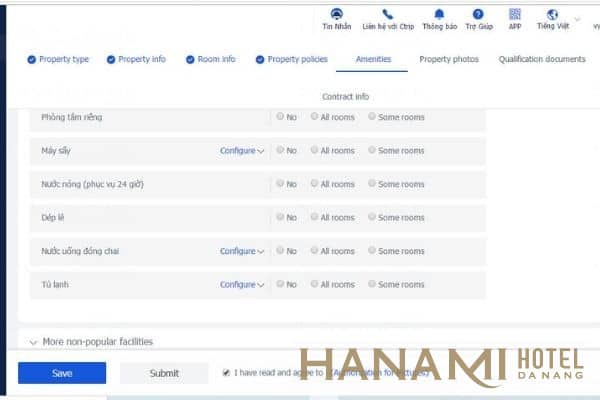Toggle the I have read and agree checkbox
Viewport: 600px width, 400px height.
coord(226,372)
